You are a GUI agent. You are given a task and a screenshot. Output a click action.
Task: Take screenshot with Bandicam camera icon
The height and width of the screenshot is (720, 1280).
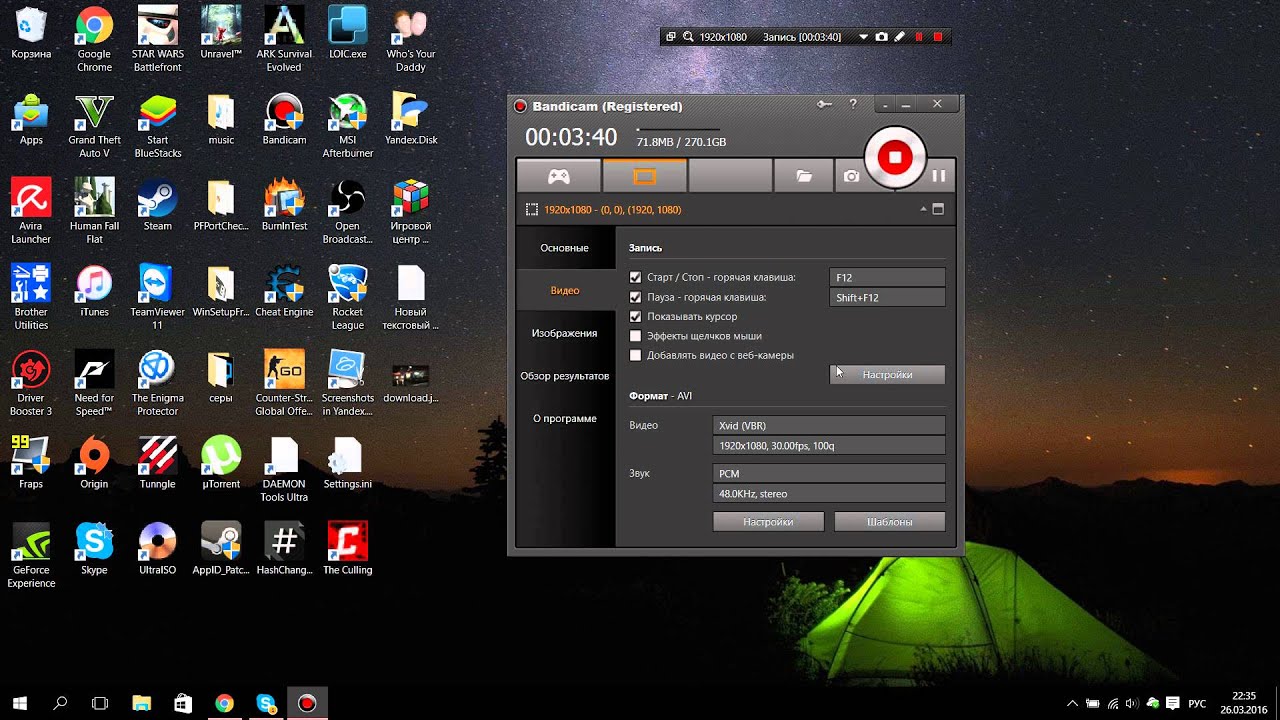[x=851, y=176]
